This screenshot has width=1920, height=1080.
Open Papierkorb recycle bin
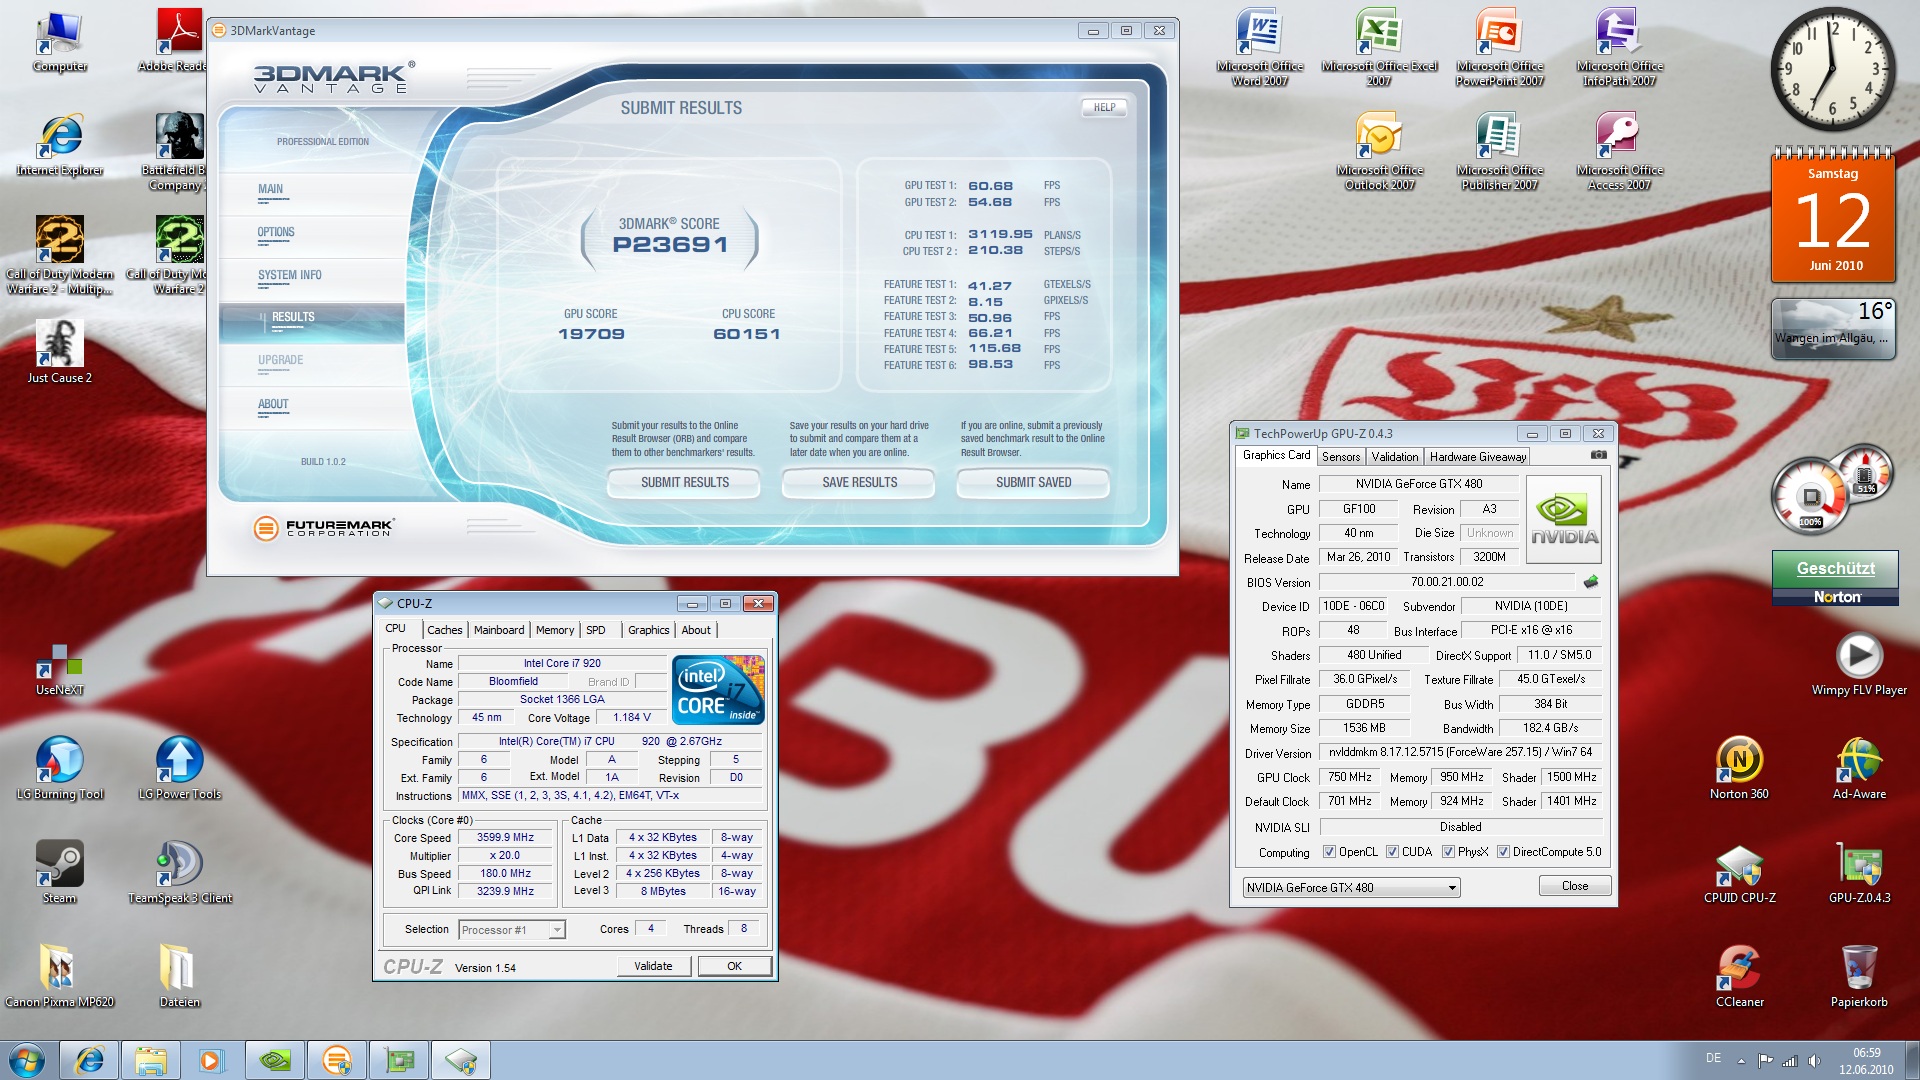point(1859,976)
